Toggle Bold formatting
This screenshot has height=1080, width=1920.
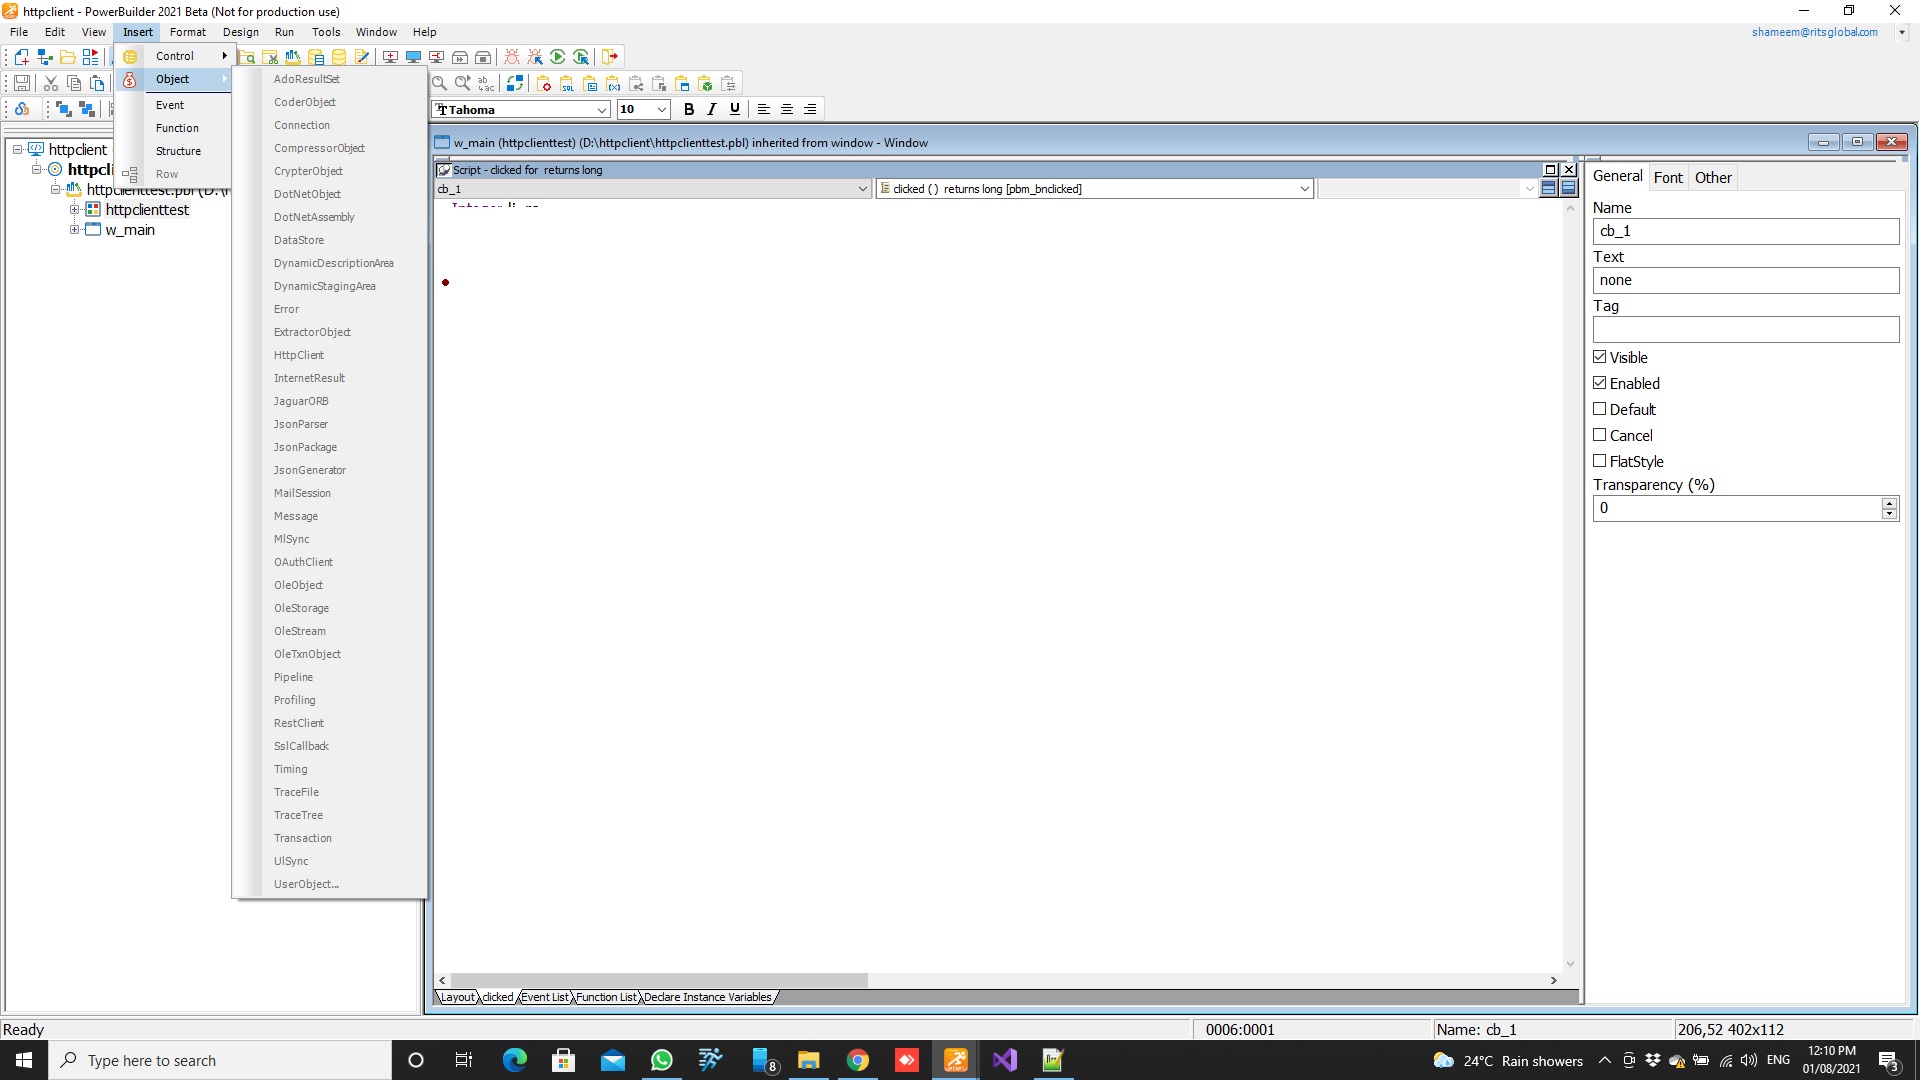(x=688, y=109)
